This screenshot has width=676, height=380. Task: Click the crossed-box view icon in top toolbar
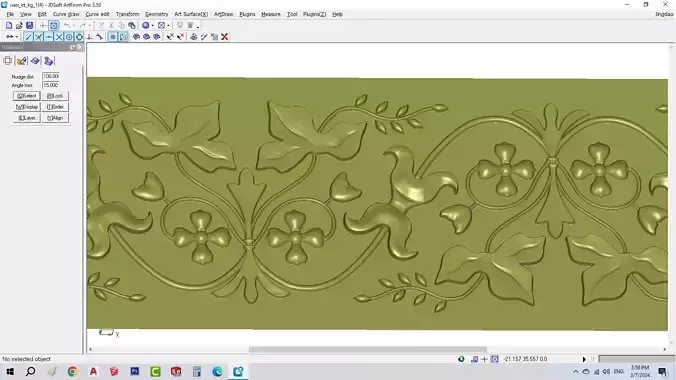161,25
